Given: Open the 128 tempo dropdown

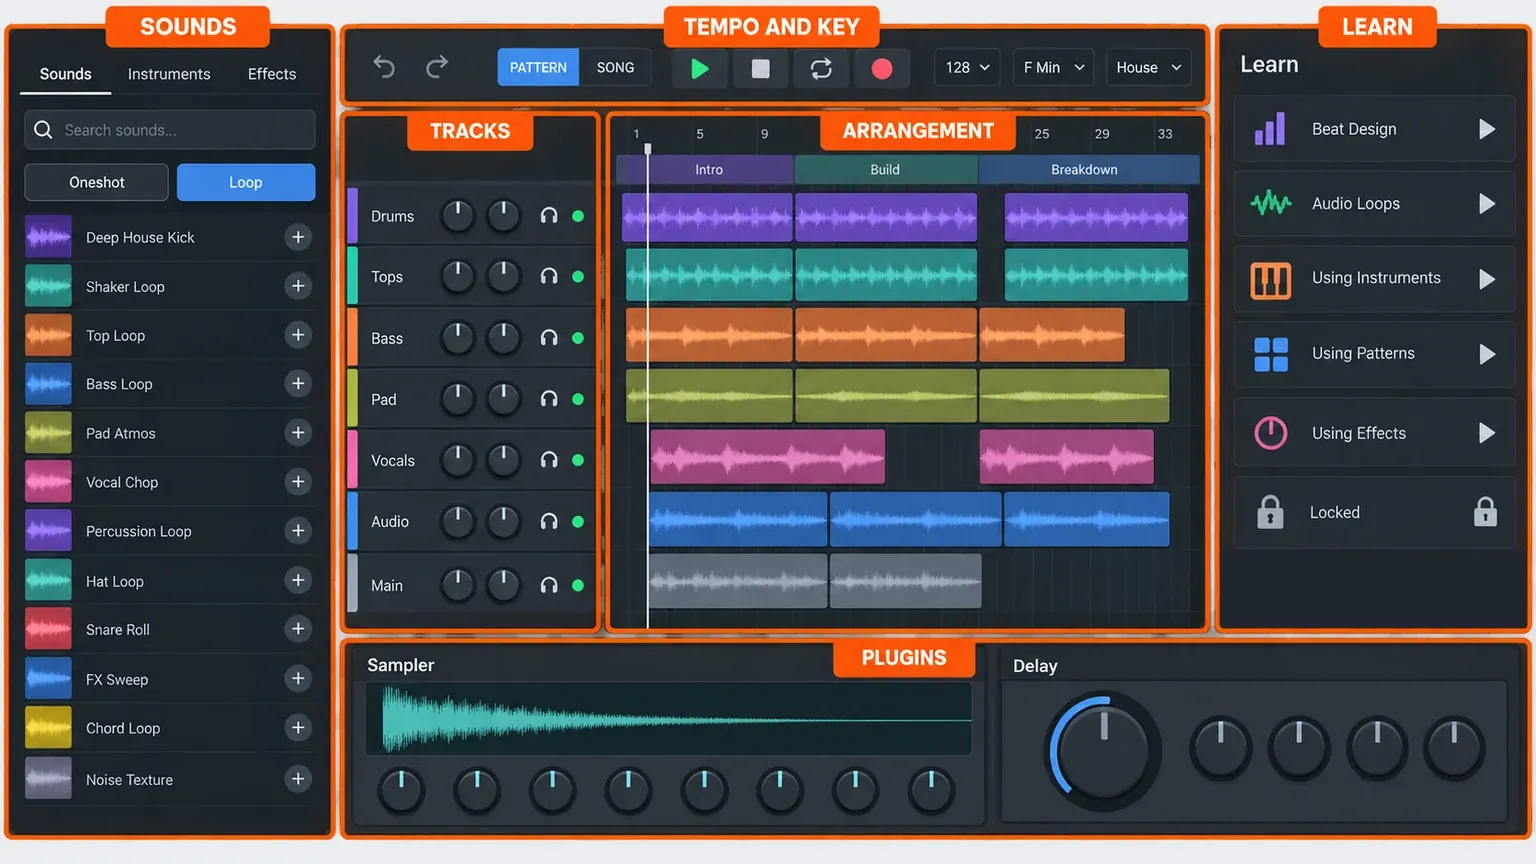Looking at the screenshot, I should coord(967,67).
